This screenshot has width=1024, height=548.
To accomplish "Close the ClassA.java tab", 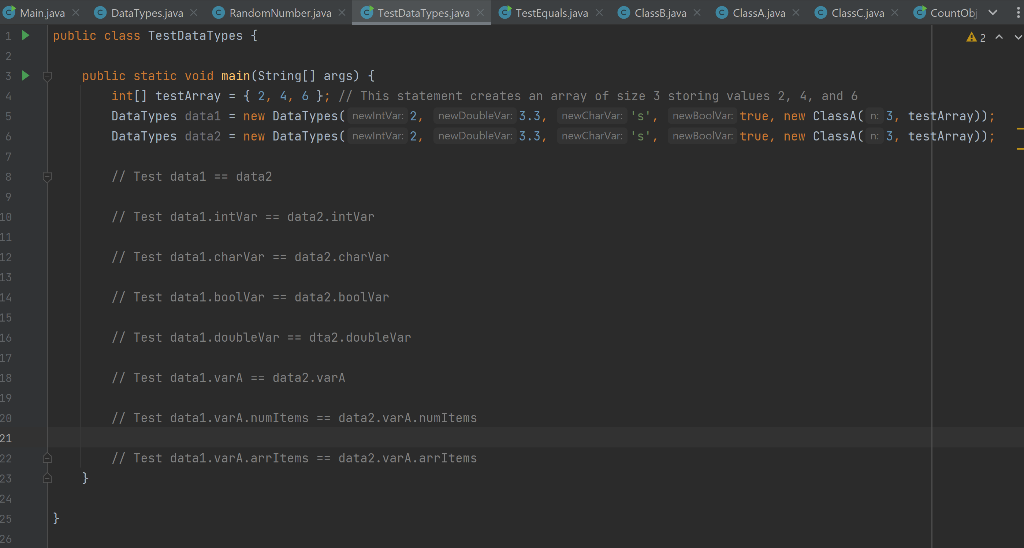I will pos(795,12).
